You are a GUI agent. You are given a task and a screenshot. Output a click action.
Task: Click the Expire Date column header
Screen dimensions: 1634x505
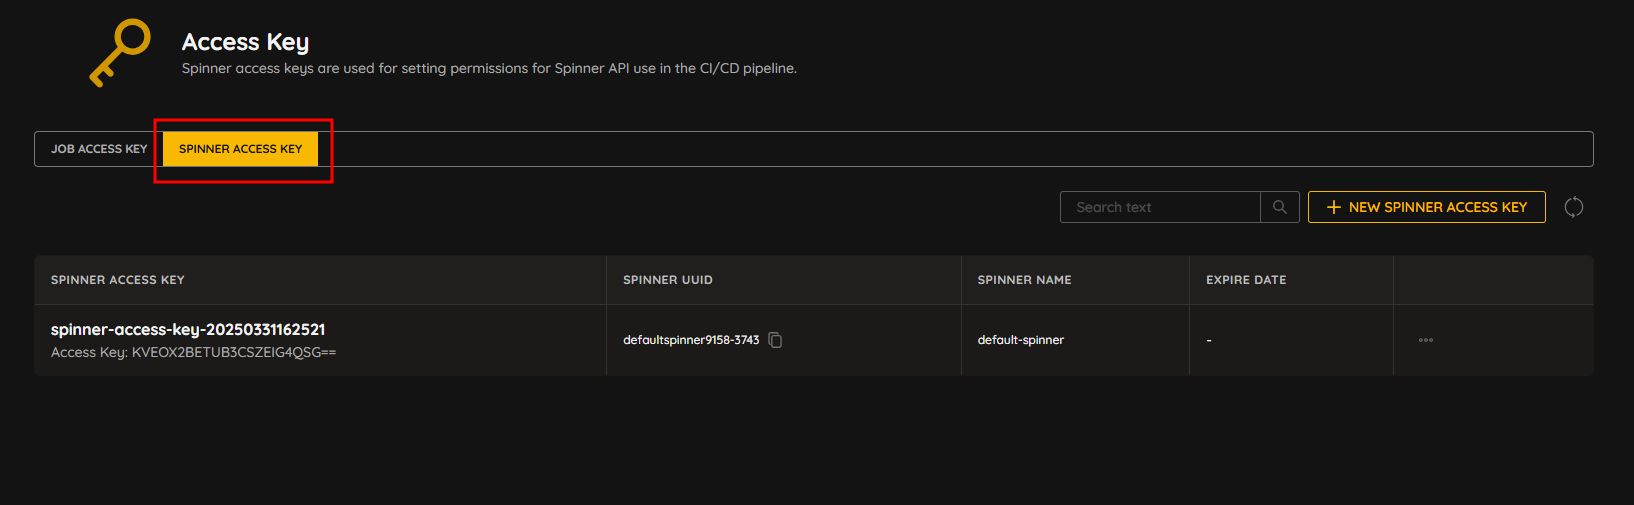tap(1246, 280)
